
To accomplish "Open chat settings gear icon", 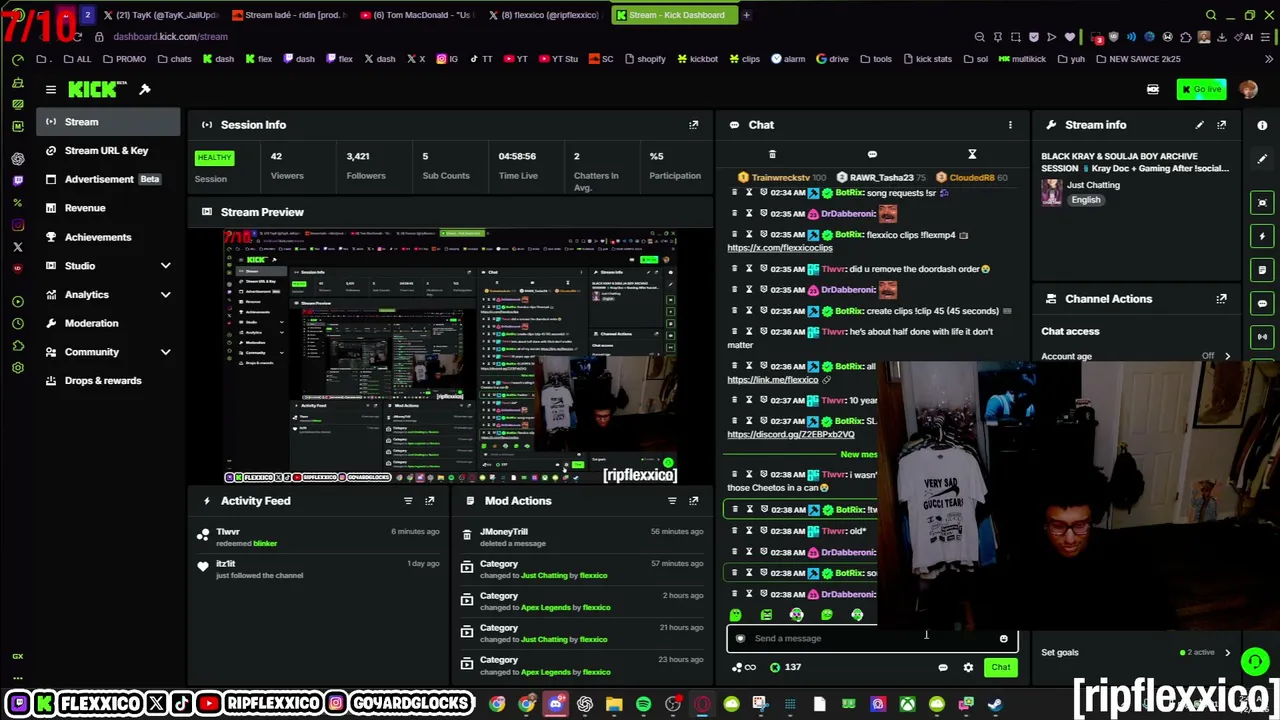I will (x=968, y=667).
